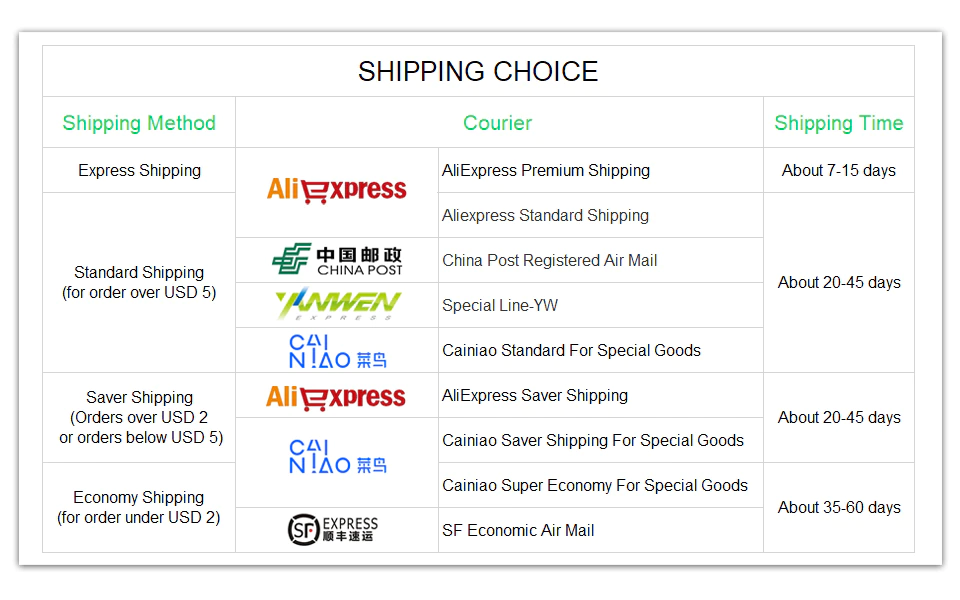Image resolution: width=960 pixels, height=600 pixels.
Task: Click the About 7-15 days cell
Action: (x=838, y=170)
